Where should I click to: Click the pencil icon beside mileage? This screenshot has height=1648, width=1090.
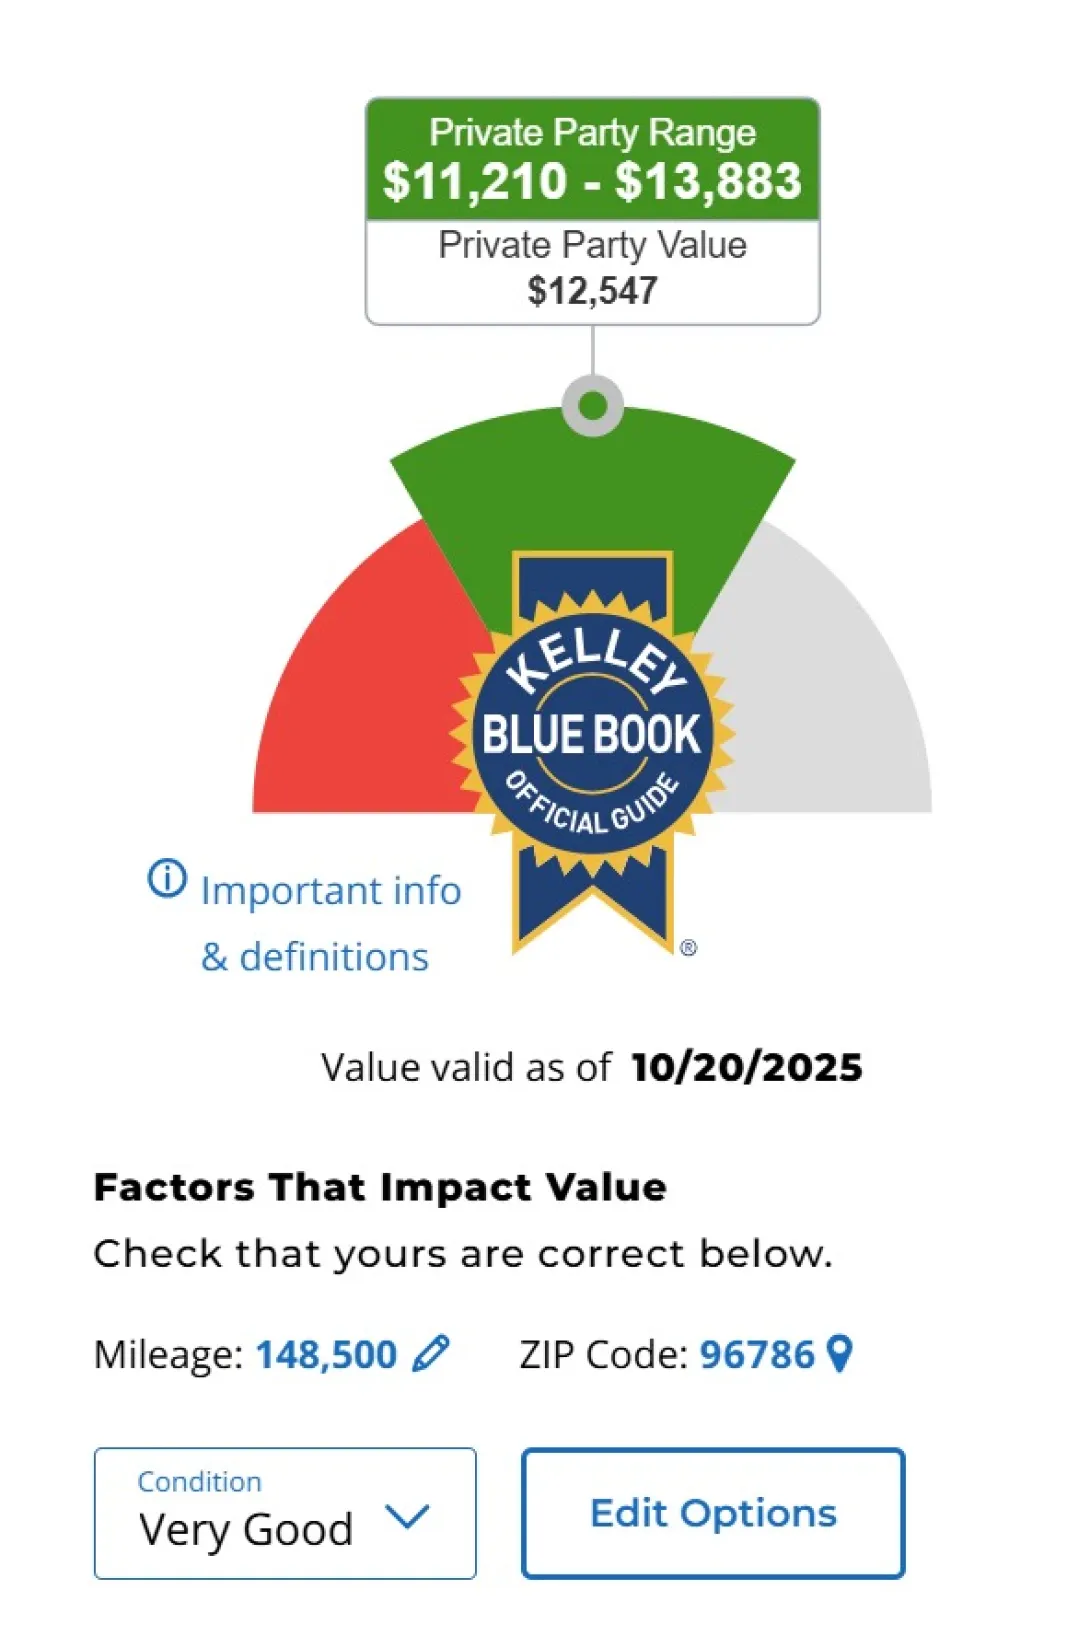(x=431, y=1354)
